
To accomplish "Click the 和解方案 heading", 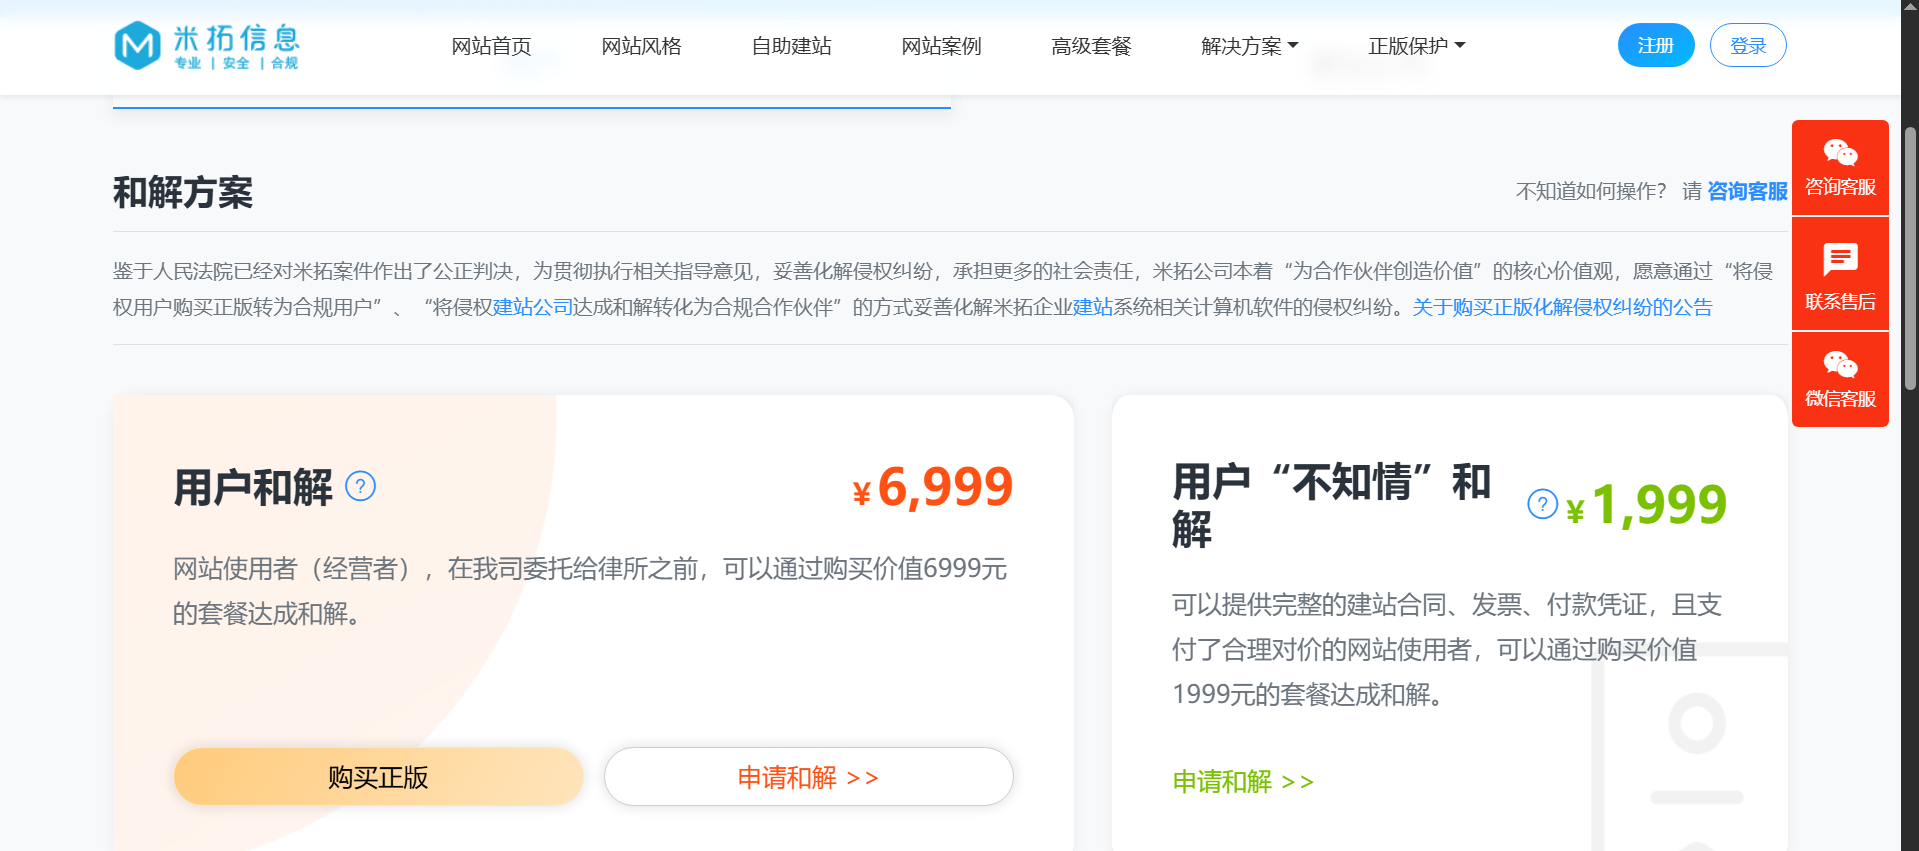I will click(183, 192).
